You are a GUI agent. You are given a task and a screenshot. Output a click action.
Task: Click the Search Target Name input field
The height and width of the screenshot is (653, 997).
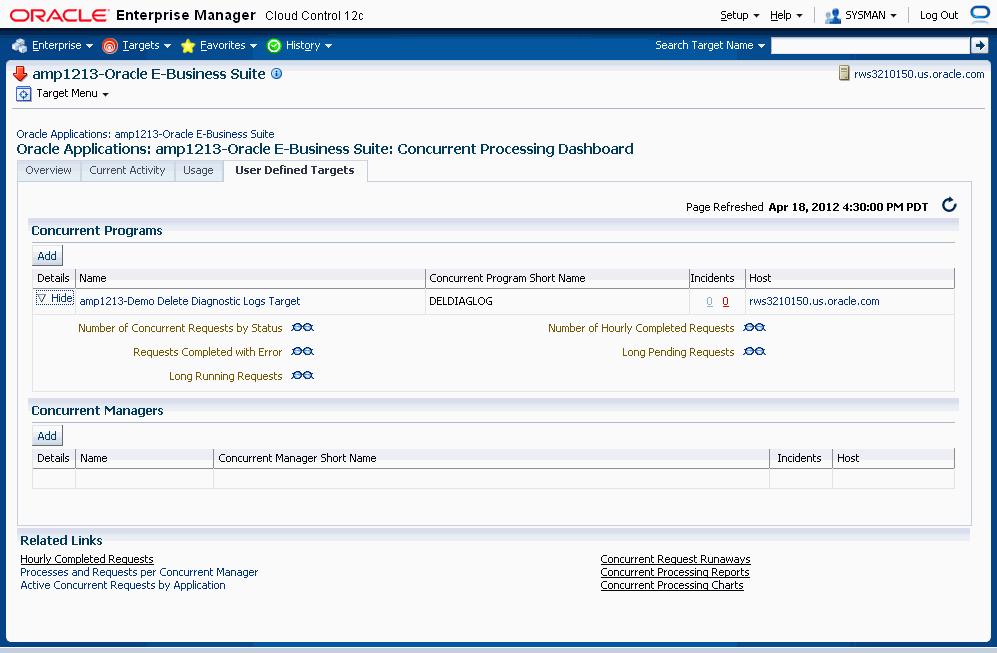click(870, 45)
